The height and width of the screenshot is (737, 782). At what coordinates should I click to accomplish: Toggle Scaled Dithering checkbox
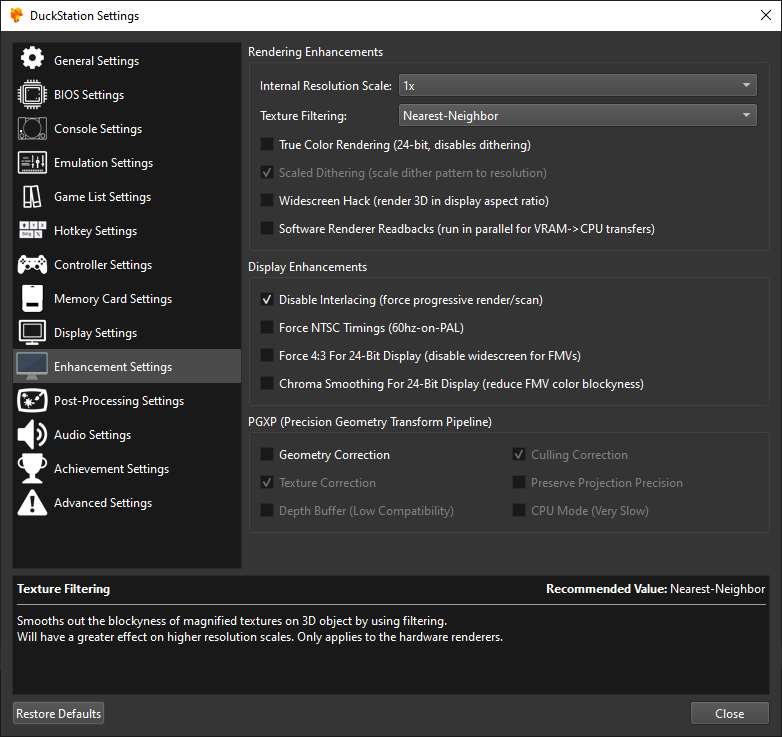[x=267, y=173]
